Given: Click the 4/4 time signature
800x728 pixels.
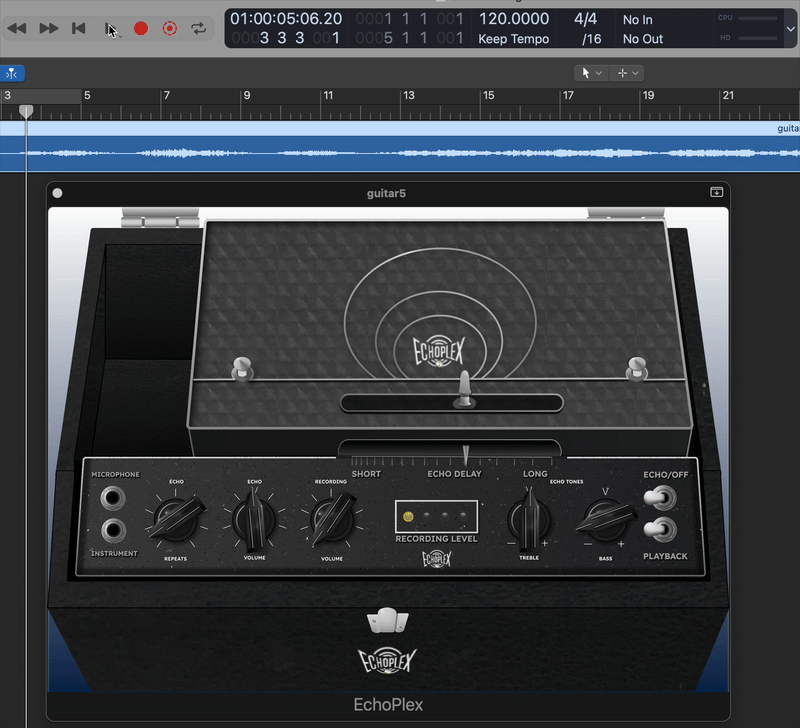Looking at the screenshot, I should [585, 19].
